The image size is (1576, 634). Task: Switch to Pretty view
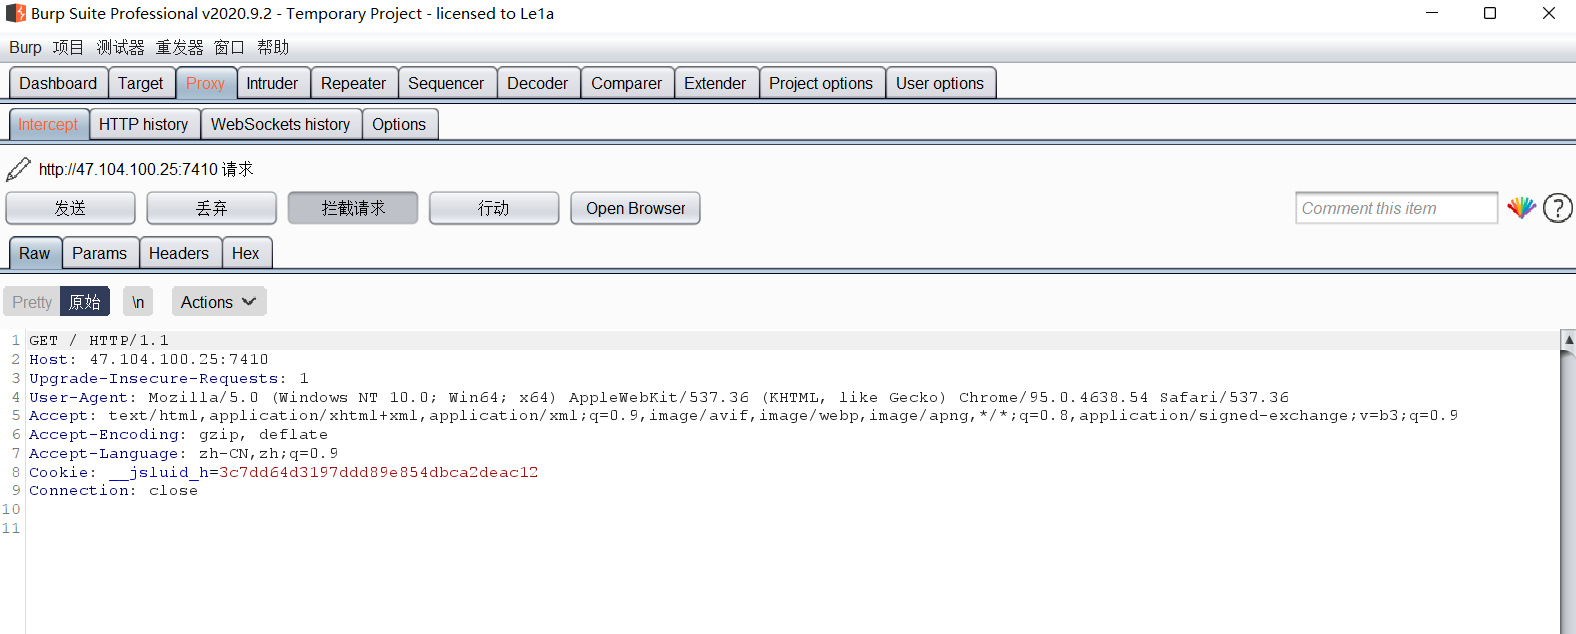pyautogui.click(x=32, y=302)
